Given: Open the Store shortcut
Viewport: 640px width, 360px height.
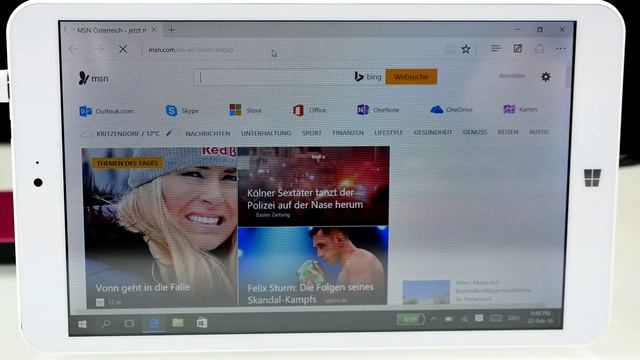Looking at the screenshot, I should point(245,110).
